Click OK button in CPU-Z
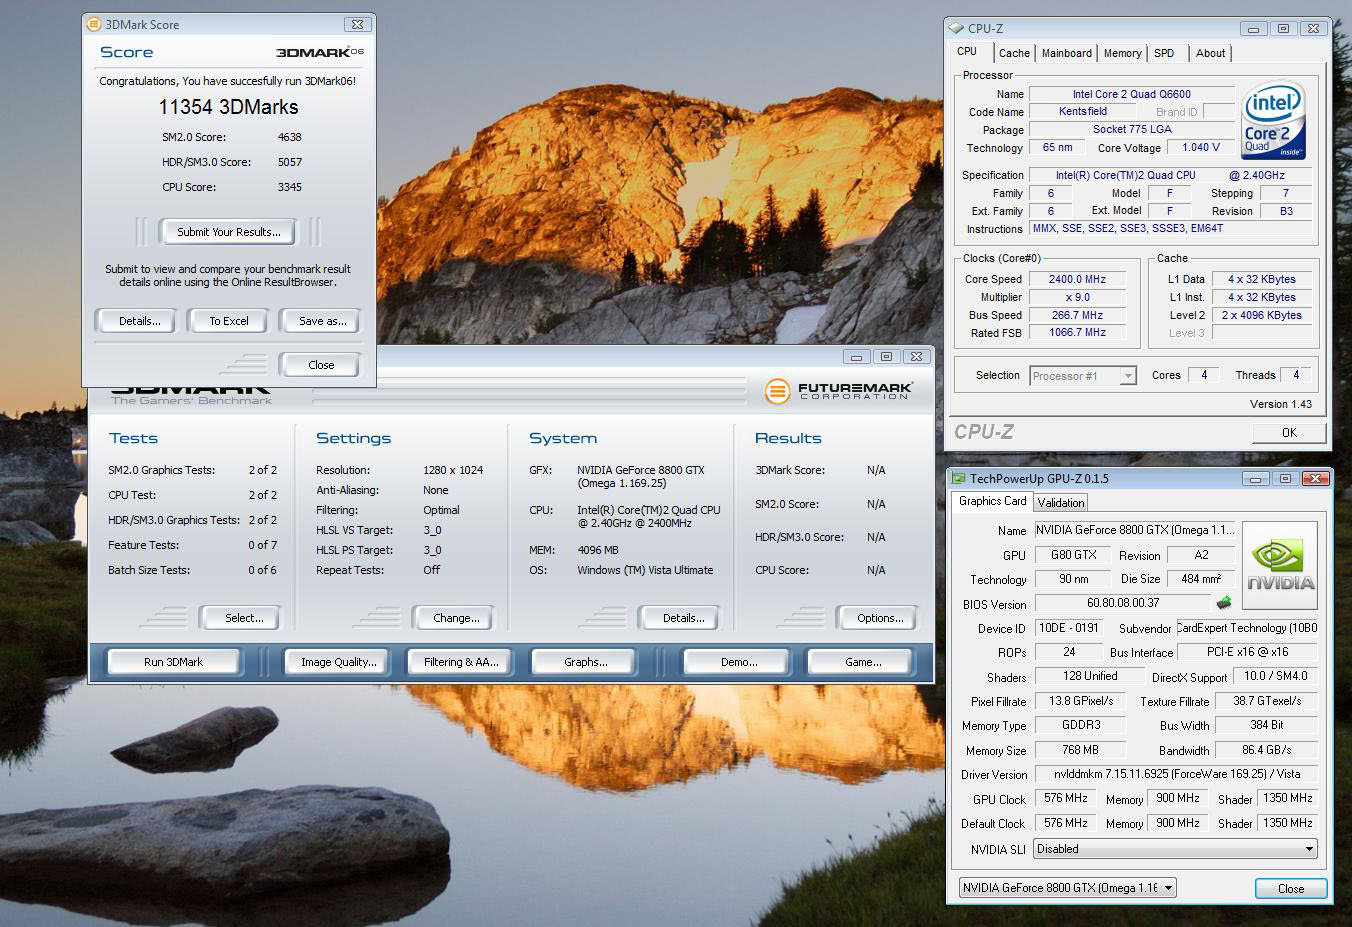Screen dimensions: 1352x927 click(x=1289, y=433)
